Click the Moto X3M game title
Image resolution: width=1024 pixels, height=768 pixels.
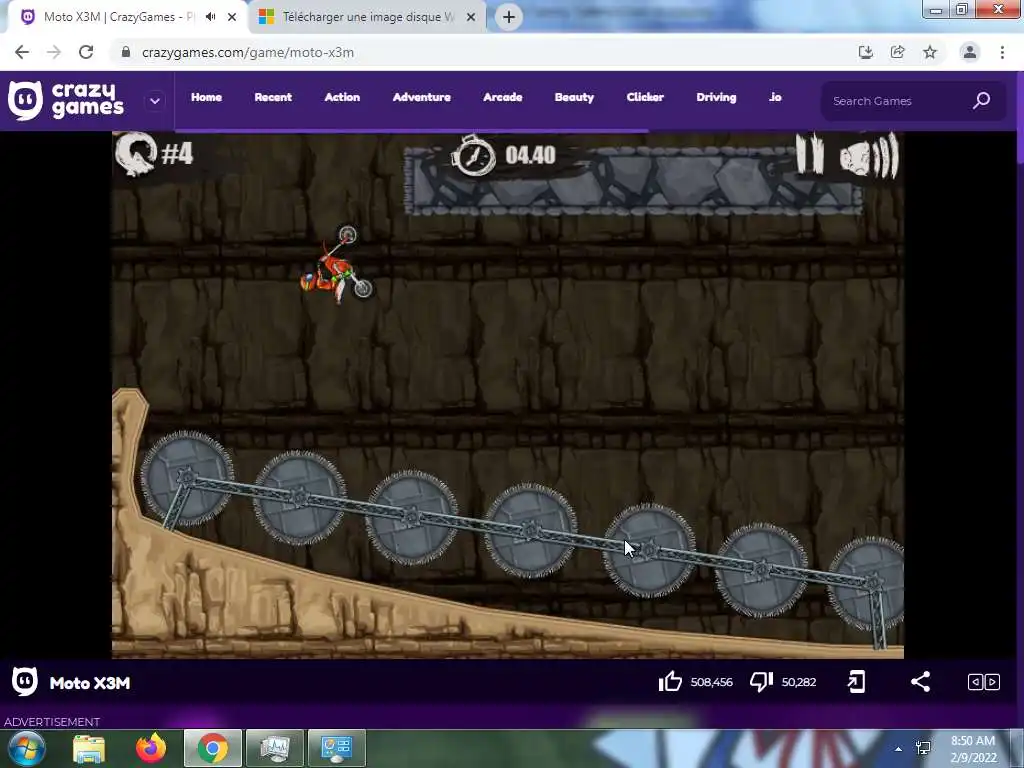90,683
